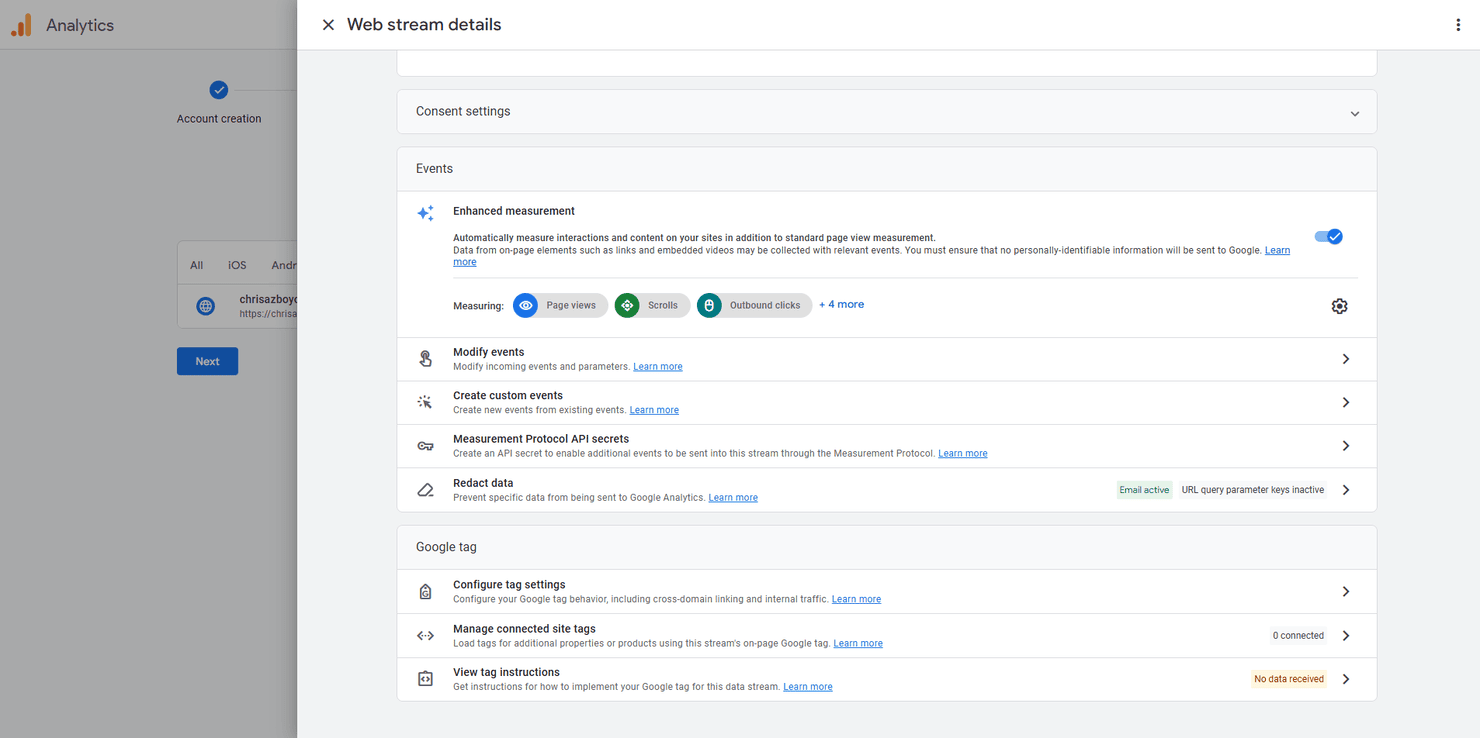Open Learn more link for Enhanced measurement
The width and height of the screenshot is (1480, 738).
[x=1277, y=250]
